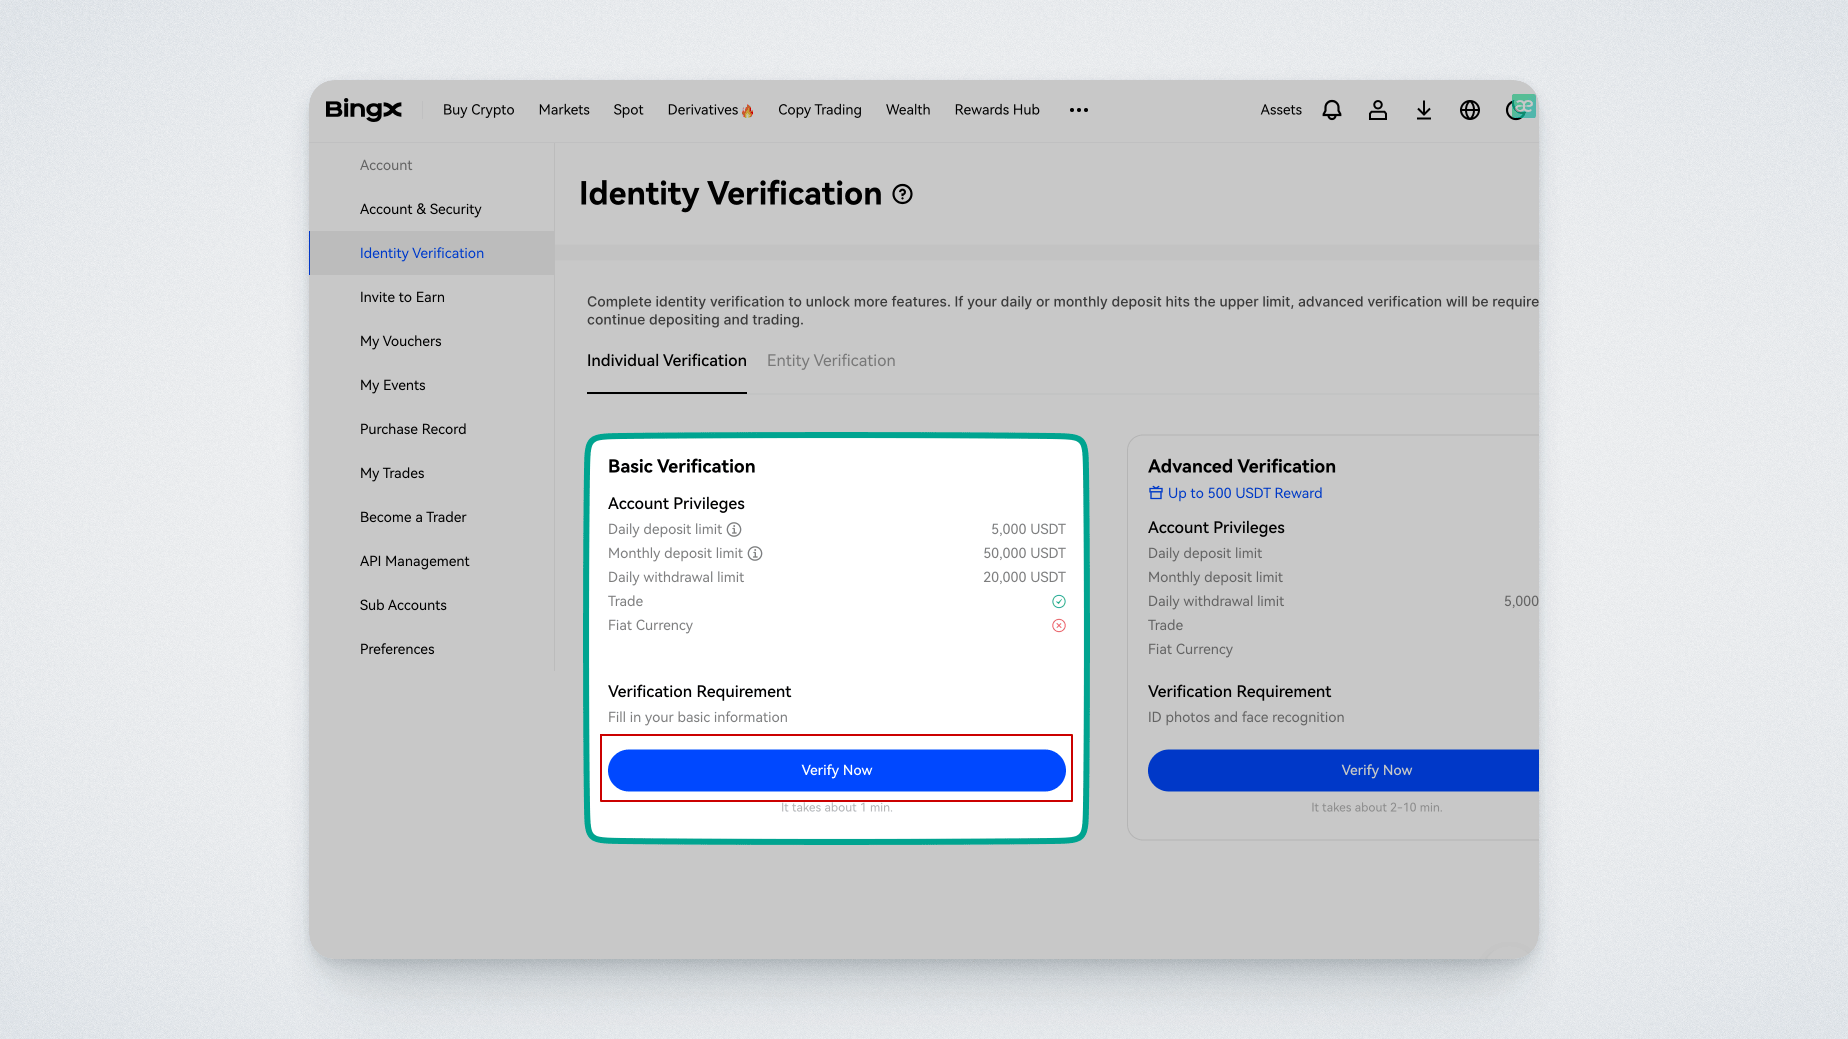Open API Management in the sidebar
Viewport: 1848px width, 1039px height.
pyautogui.click(x=414, y=561)
